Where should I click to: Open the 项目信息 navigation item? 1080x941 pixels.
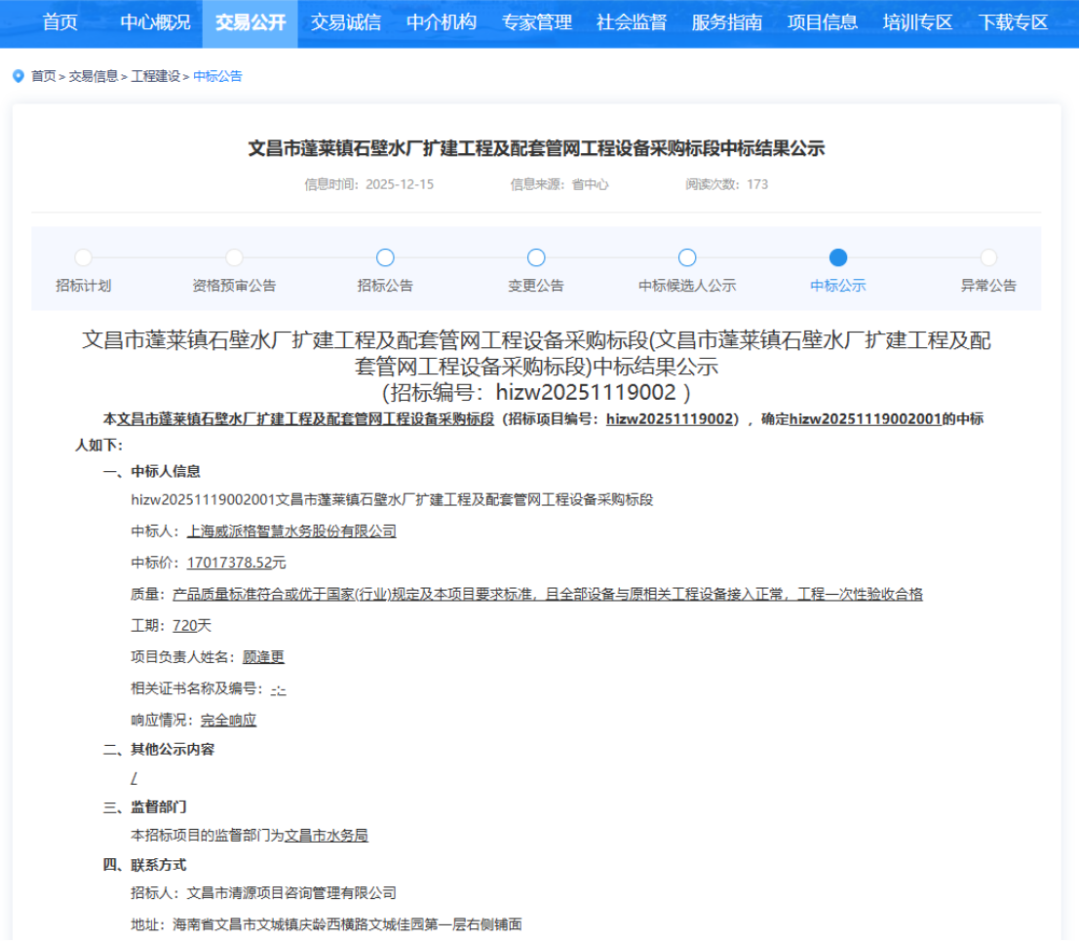(822, 23)
